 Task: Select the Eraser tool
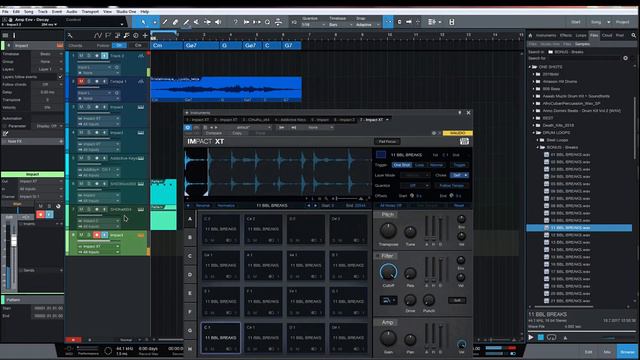pos(176,22)
